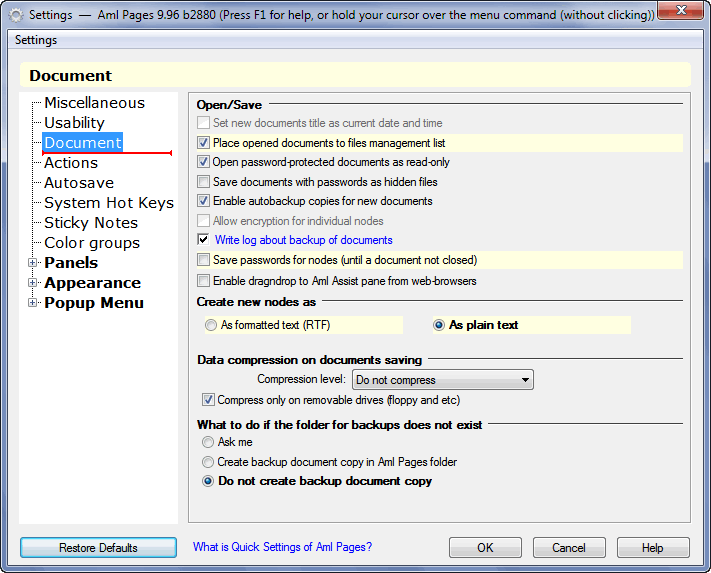The width and height of the screenshot is (711, 573).
Task: Open What is Quick Settings of Aml Pages link
Action: click(x=282, y=547)
